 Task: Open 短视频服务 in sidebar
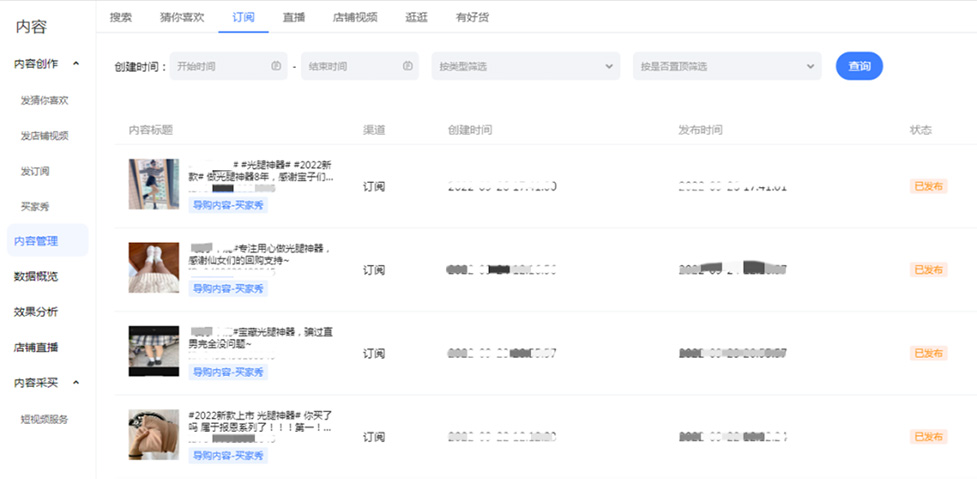(44, 419)
